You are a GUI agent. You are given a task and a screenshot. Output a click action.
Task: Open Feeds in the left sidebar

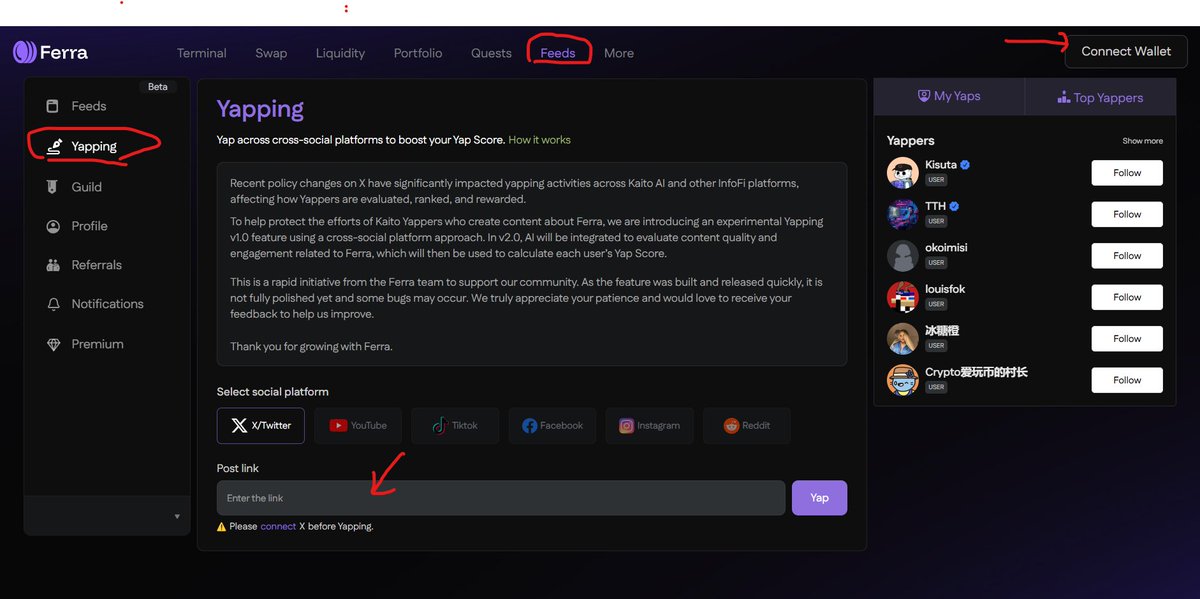coord(75,106)
